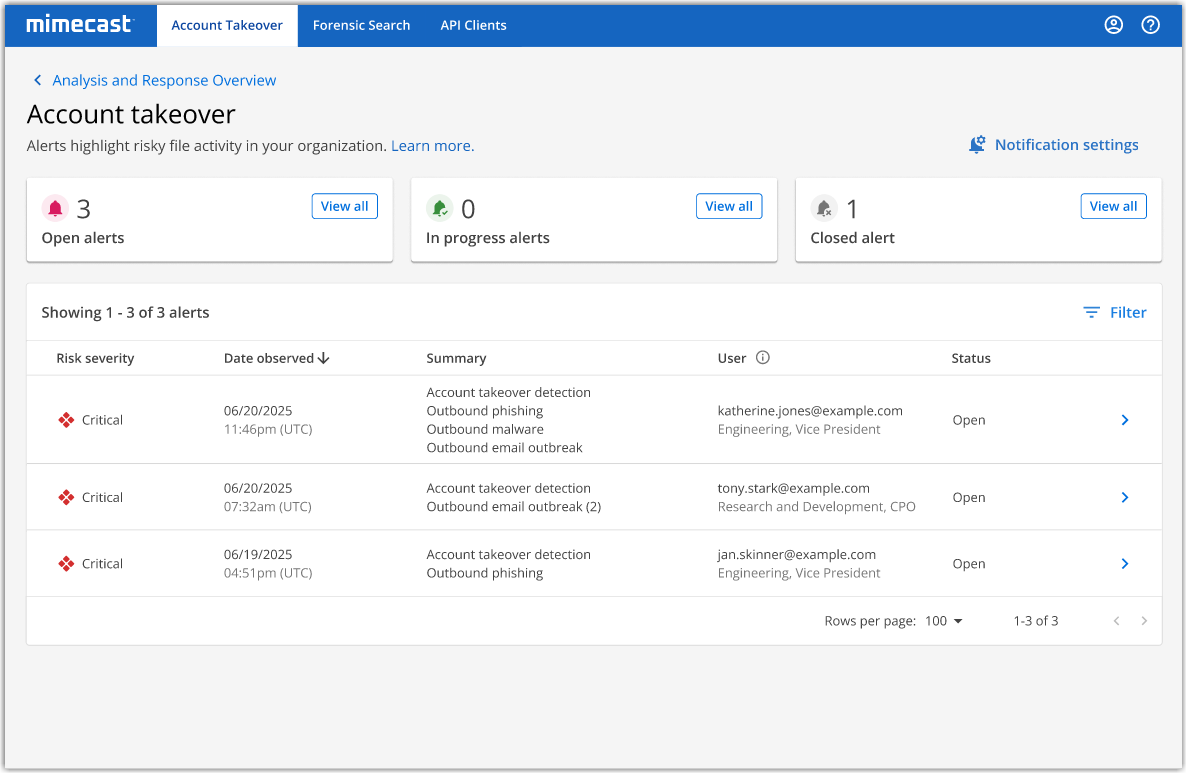This screenshot has width=1187, height=774.
Task: Open the Filter panel
Action: [1114, 313]
